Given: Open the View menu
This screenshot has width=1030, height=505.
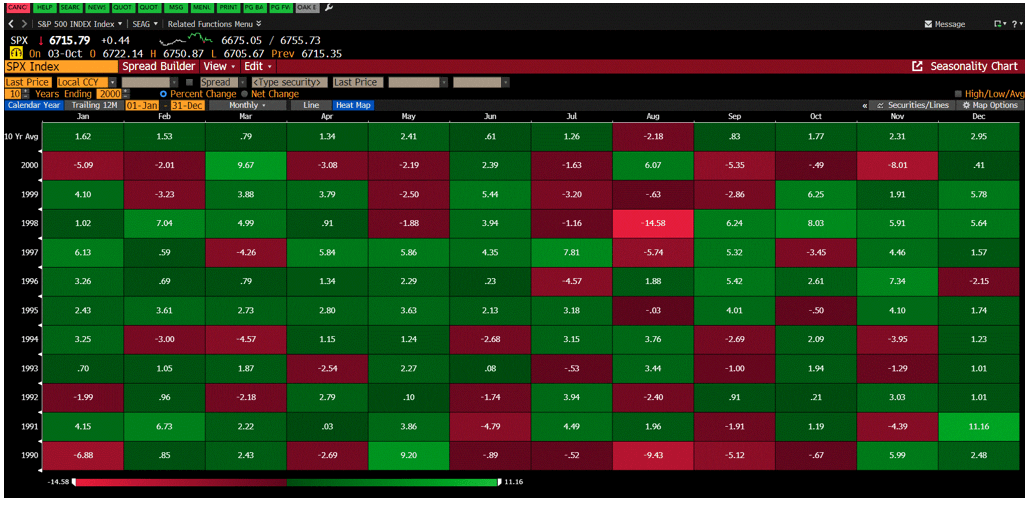Looking at the screenshot, I should click(x=218, y=66).
